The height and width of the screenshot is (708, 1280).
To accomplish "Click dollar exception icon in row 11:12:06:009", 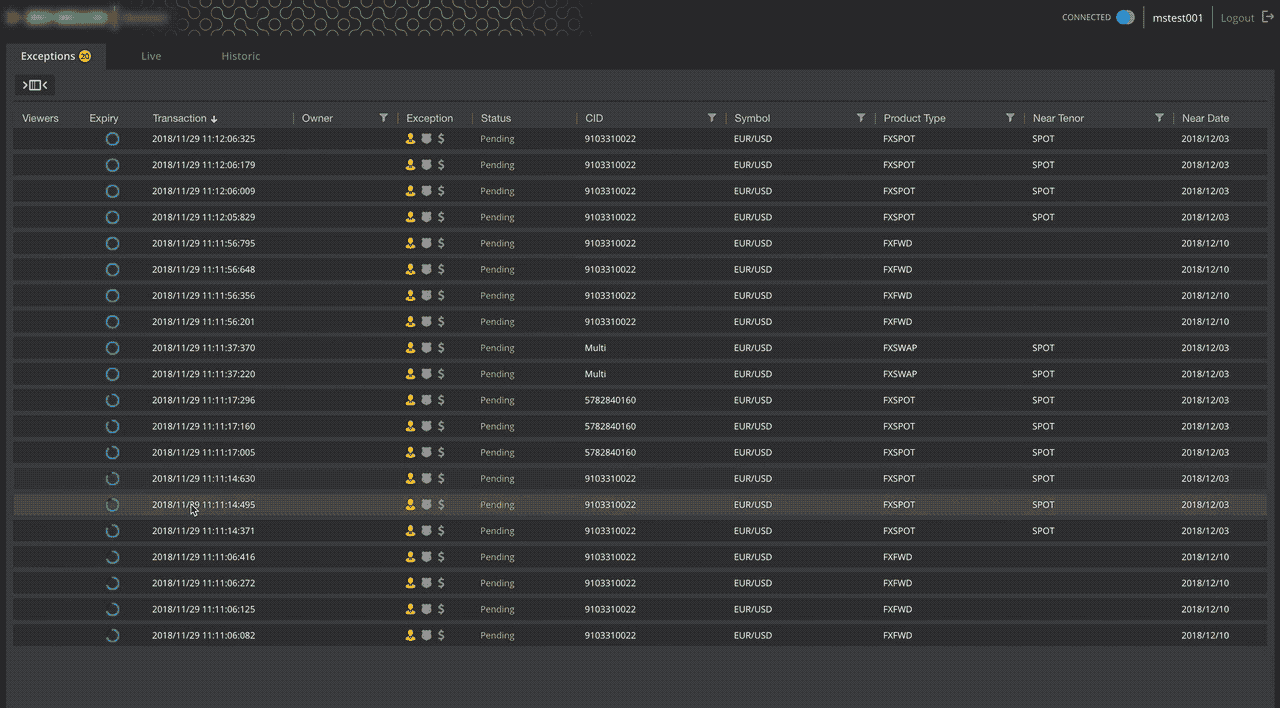I will click(441, 191).
